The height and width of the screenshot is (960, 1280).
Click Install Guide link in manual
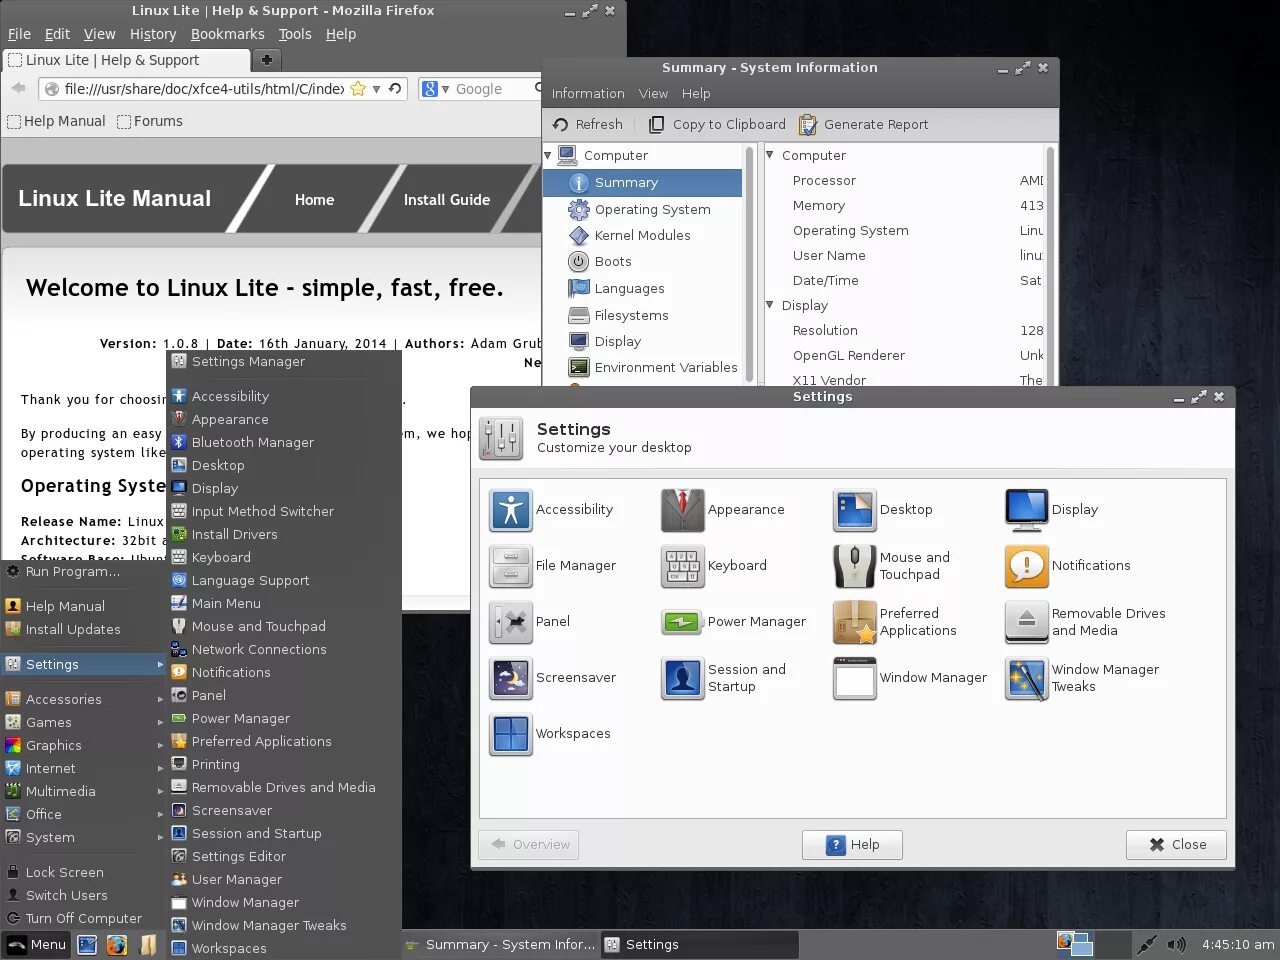point(447,200)
